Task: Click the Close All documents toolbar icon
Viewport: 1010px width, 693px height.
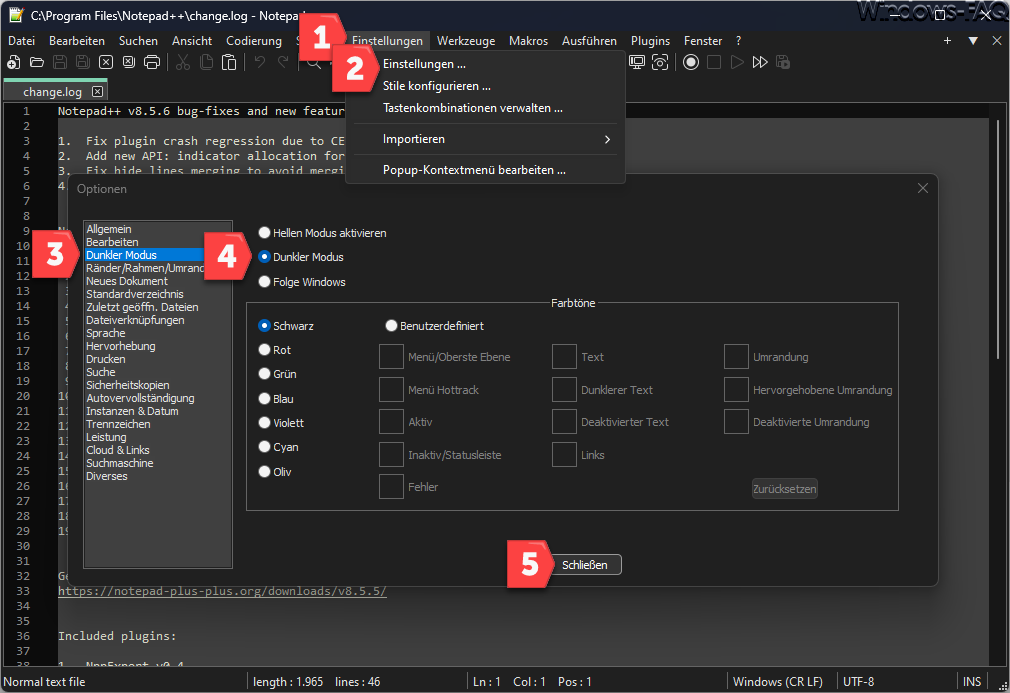Action: [x=129, y=62]
